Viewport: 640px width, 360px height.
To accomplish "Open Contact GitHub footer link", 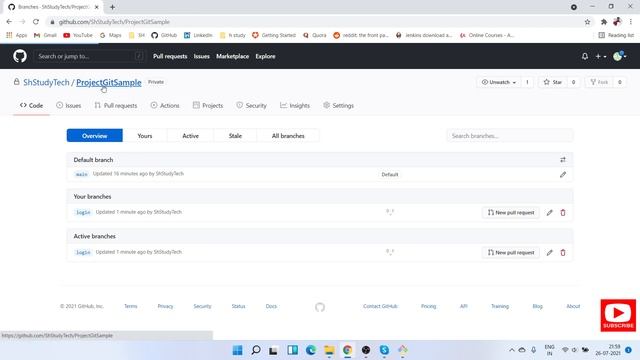I will pos(380,306).
